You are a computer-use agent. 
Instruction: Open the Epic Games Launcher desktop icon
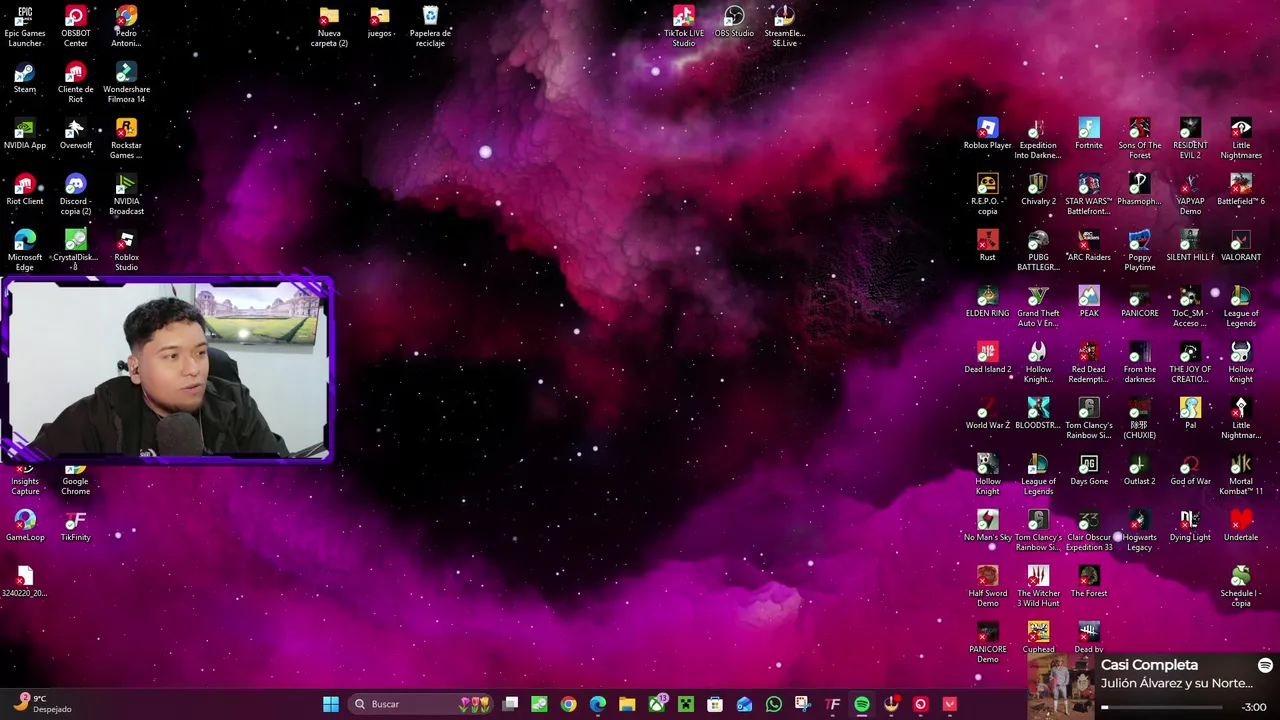click(25, 26)
